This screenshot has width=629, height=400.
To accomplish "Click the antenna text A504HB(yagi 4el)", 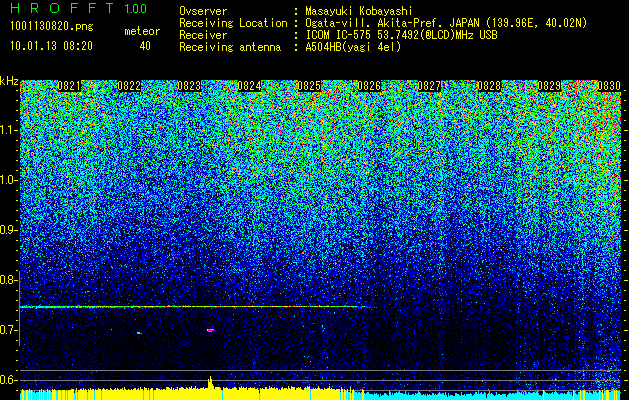I will tap(353, 47).
